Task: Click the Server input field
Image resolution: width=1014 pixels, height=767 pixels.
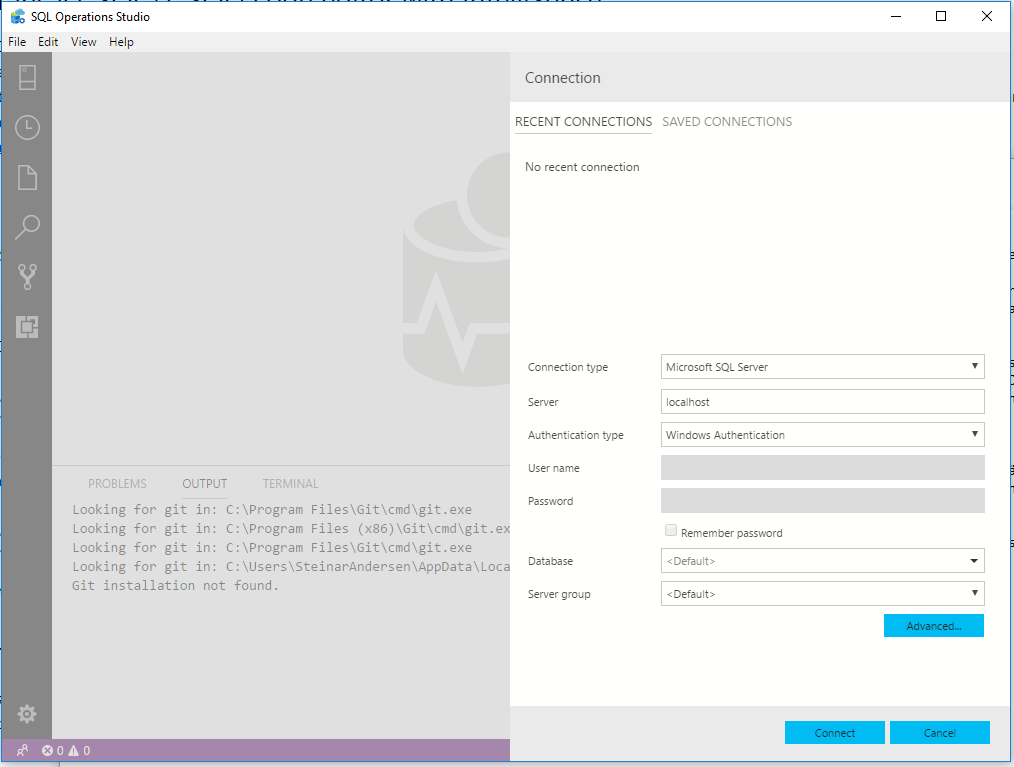Action: tap(823, 402)
